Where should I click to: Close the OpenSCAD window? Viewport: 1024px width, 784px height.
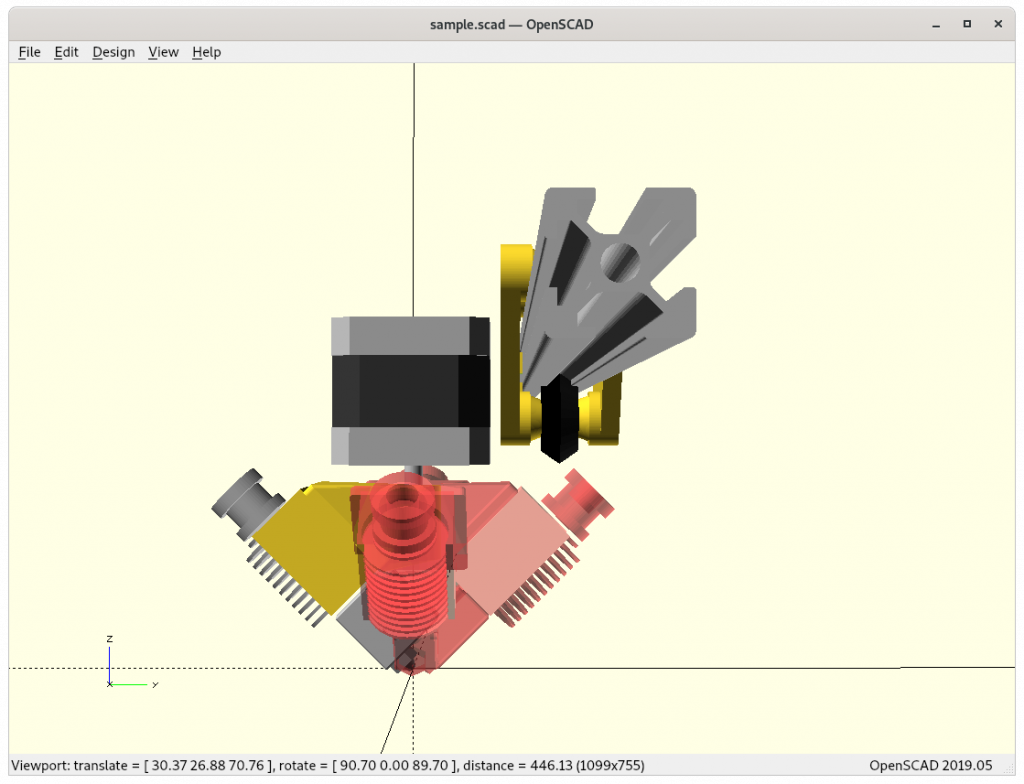998,24
